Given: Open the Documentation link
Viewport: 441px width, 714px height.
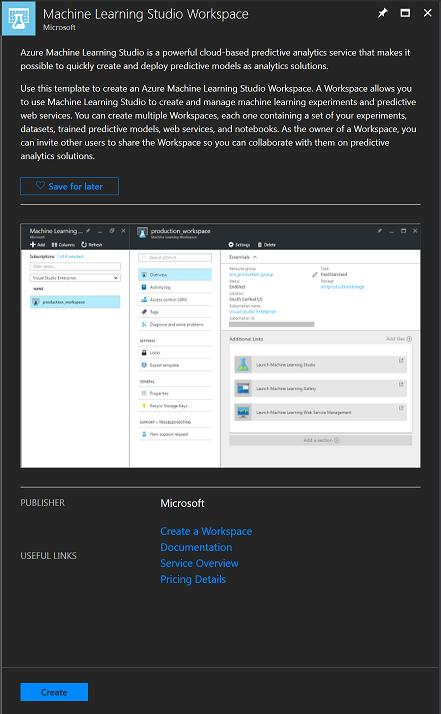Looking at the screenshot, I should pos(196,547).
